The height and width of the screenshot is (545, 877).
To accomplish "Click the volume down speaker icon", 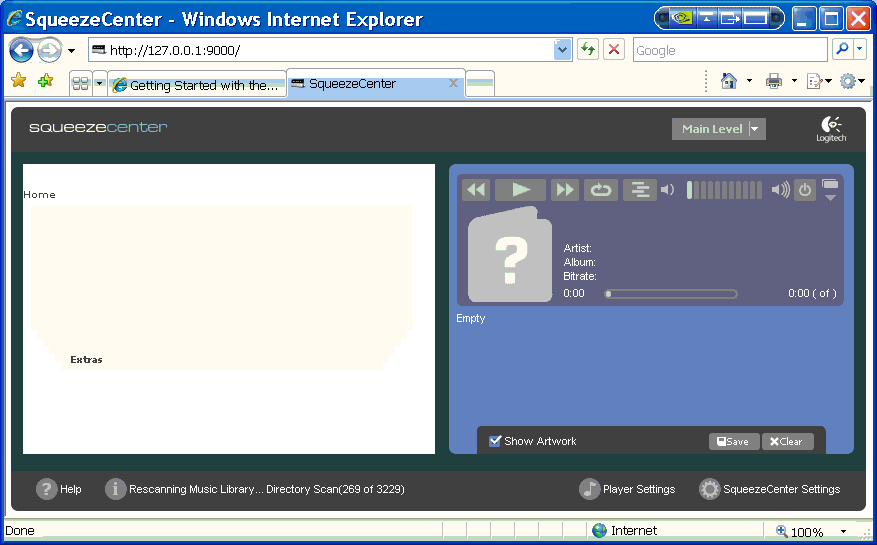I will pyautogui.click(x=668, y=190).
